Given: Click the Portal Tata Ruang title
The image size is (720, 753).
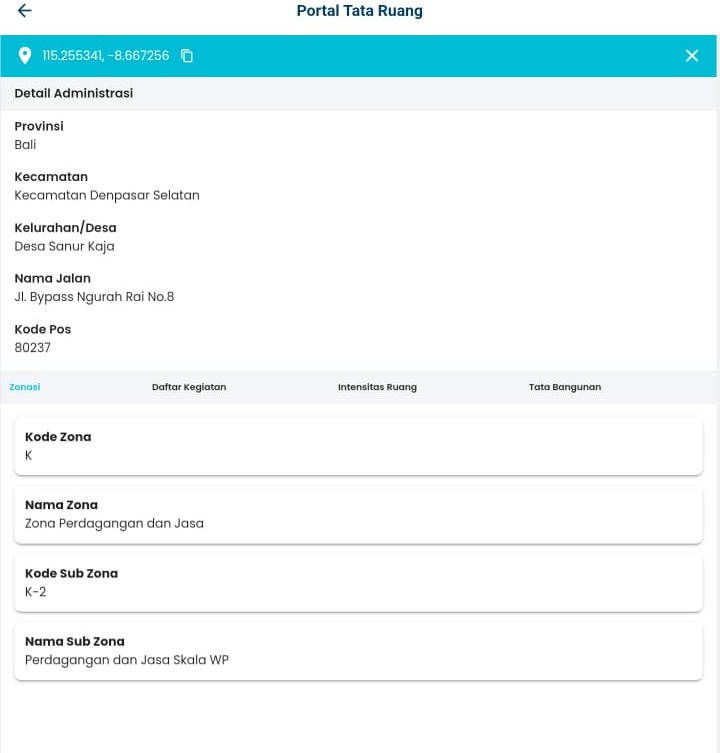Looking at the screenshot, I should click(360, 11).
